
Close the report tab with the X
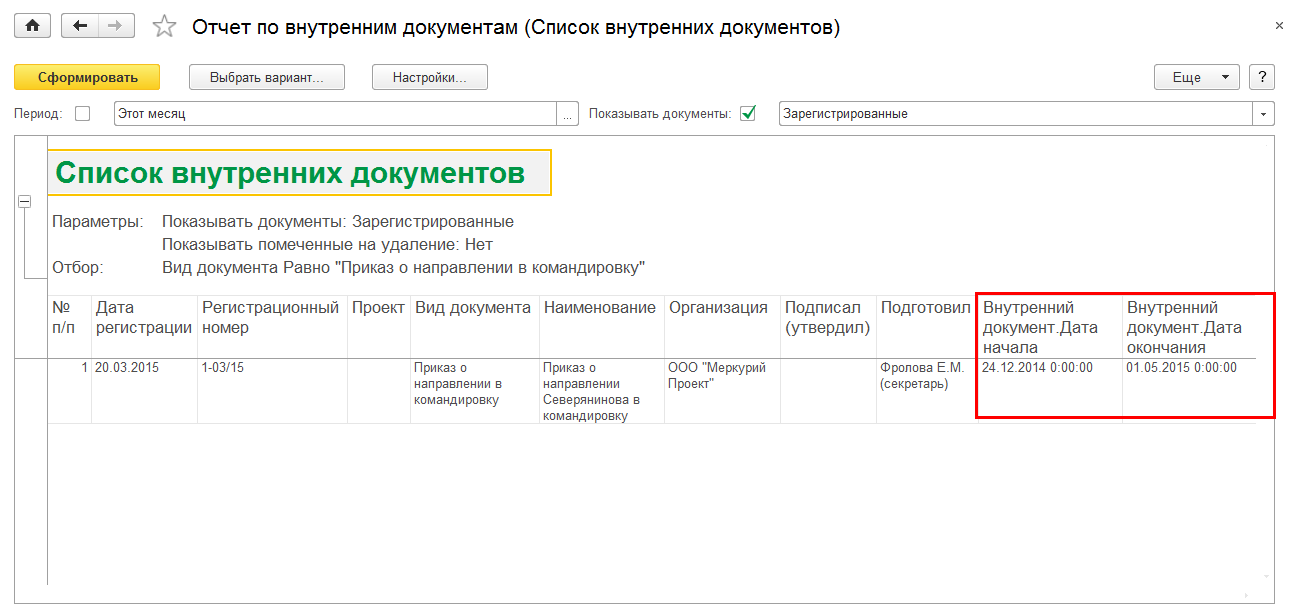1279,27
